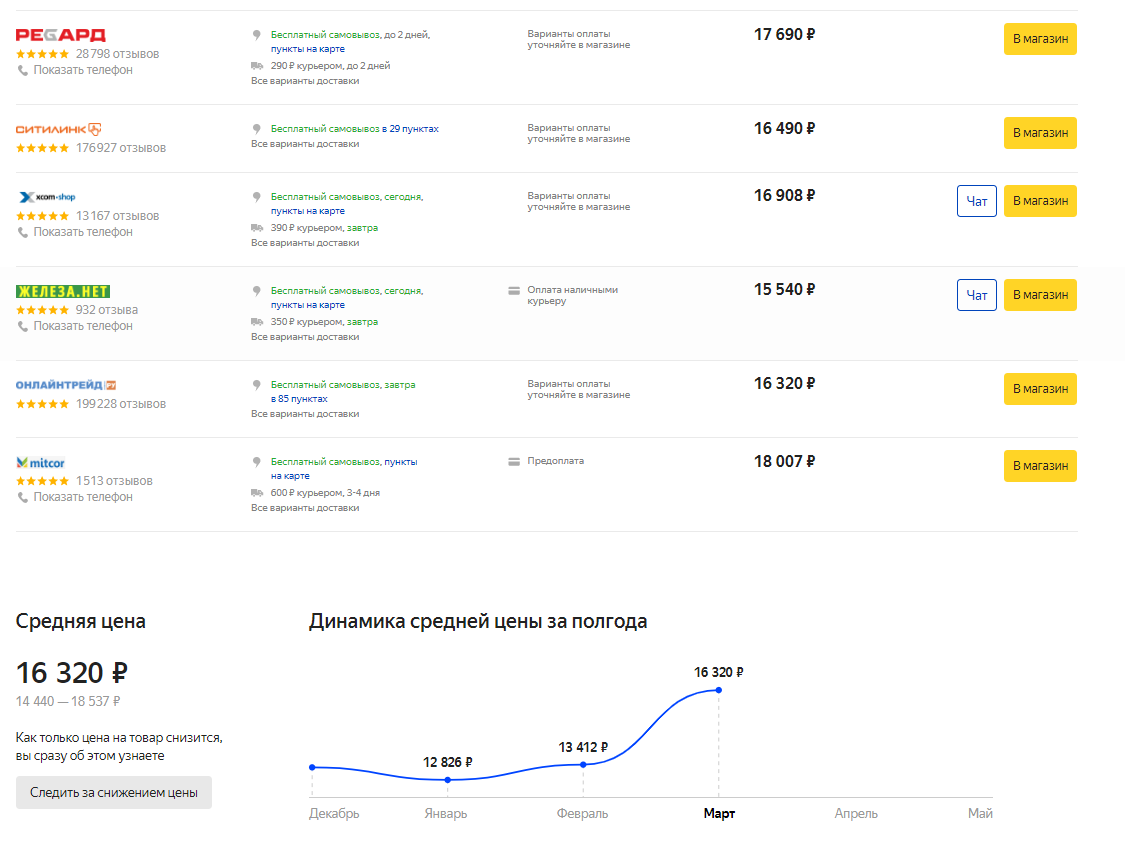Click pickup pin icon in Онлайнтрейд row
The width and height of the screenshot is (1125, 864).
[256, 385]
